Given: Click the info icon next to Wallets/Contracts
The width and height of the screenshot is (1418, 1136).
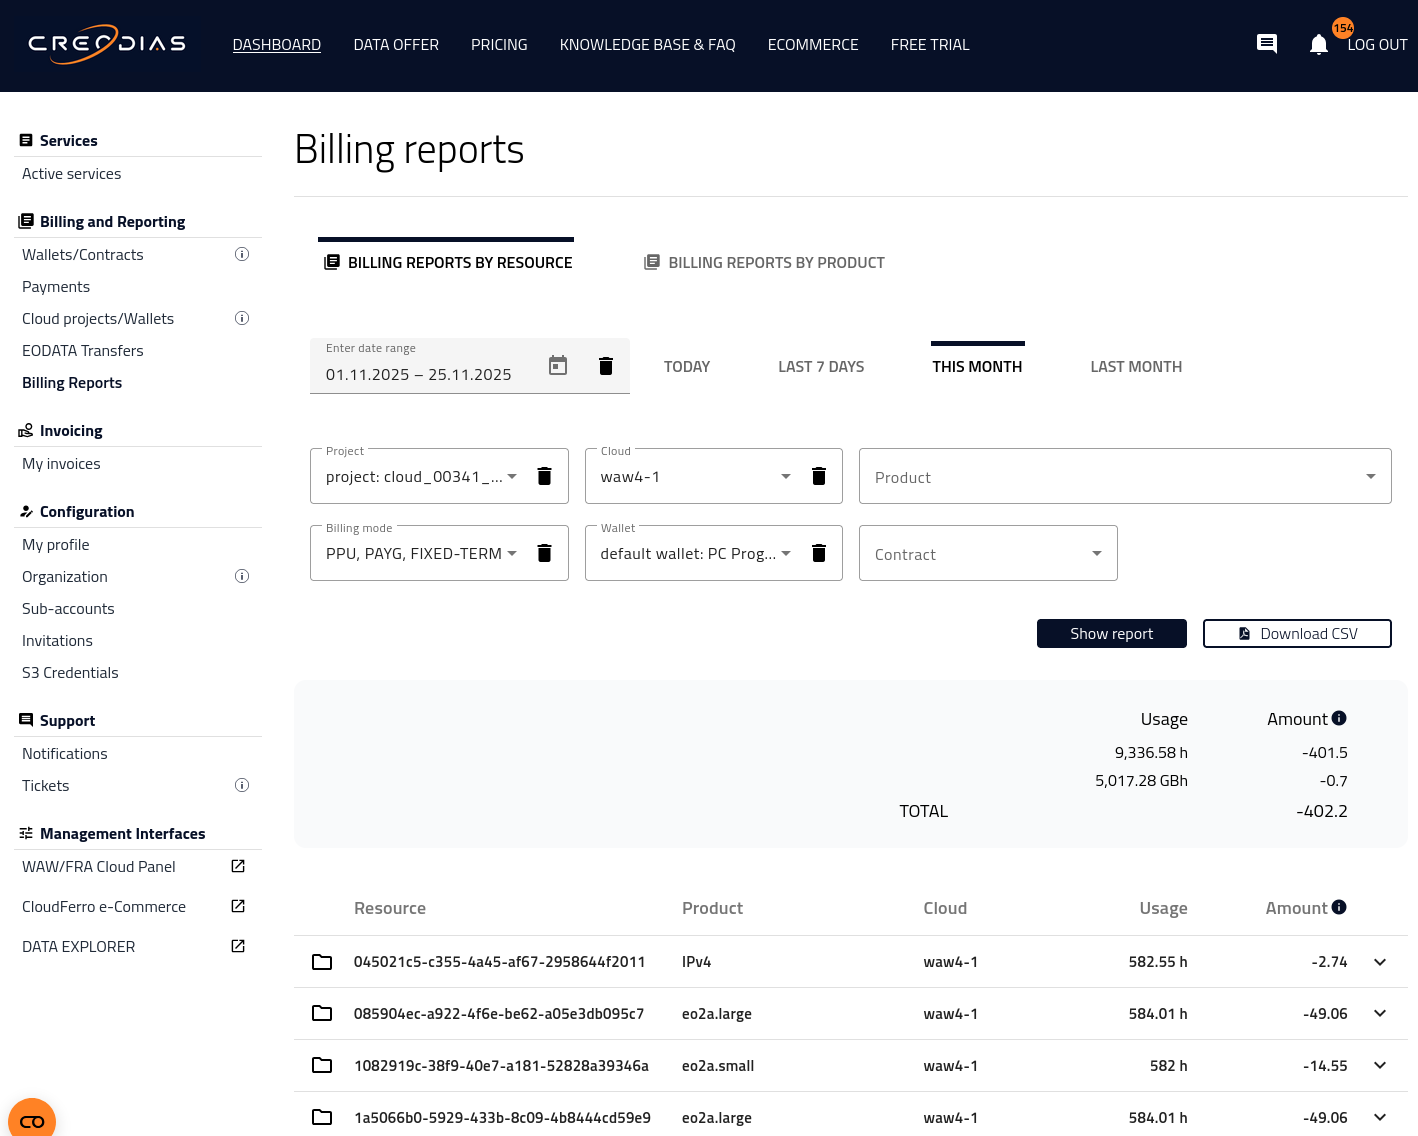Looking at the screenshot, I should [242, 254].
